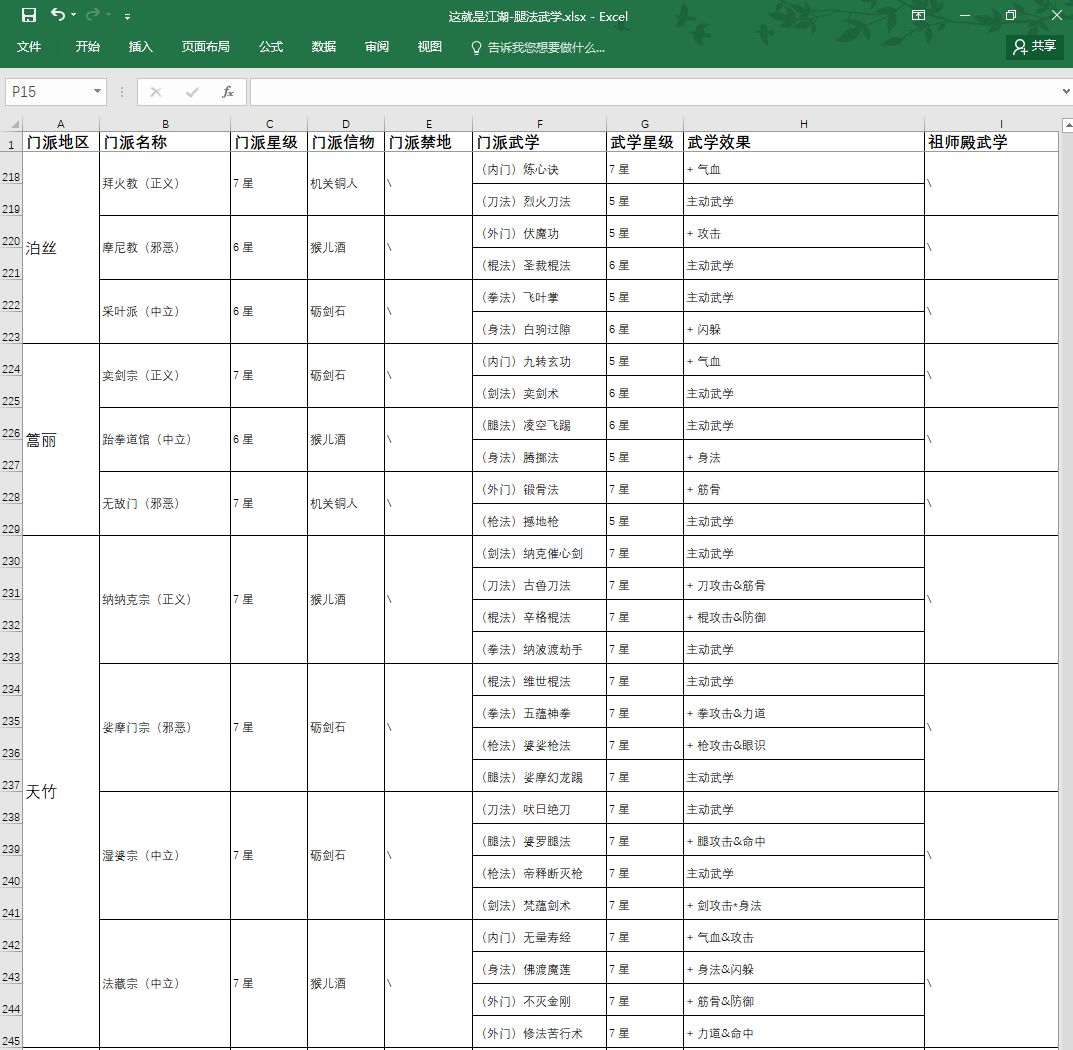Switch to the 开始 ribbon tab

coord(88,47)
